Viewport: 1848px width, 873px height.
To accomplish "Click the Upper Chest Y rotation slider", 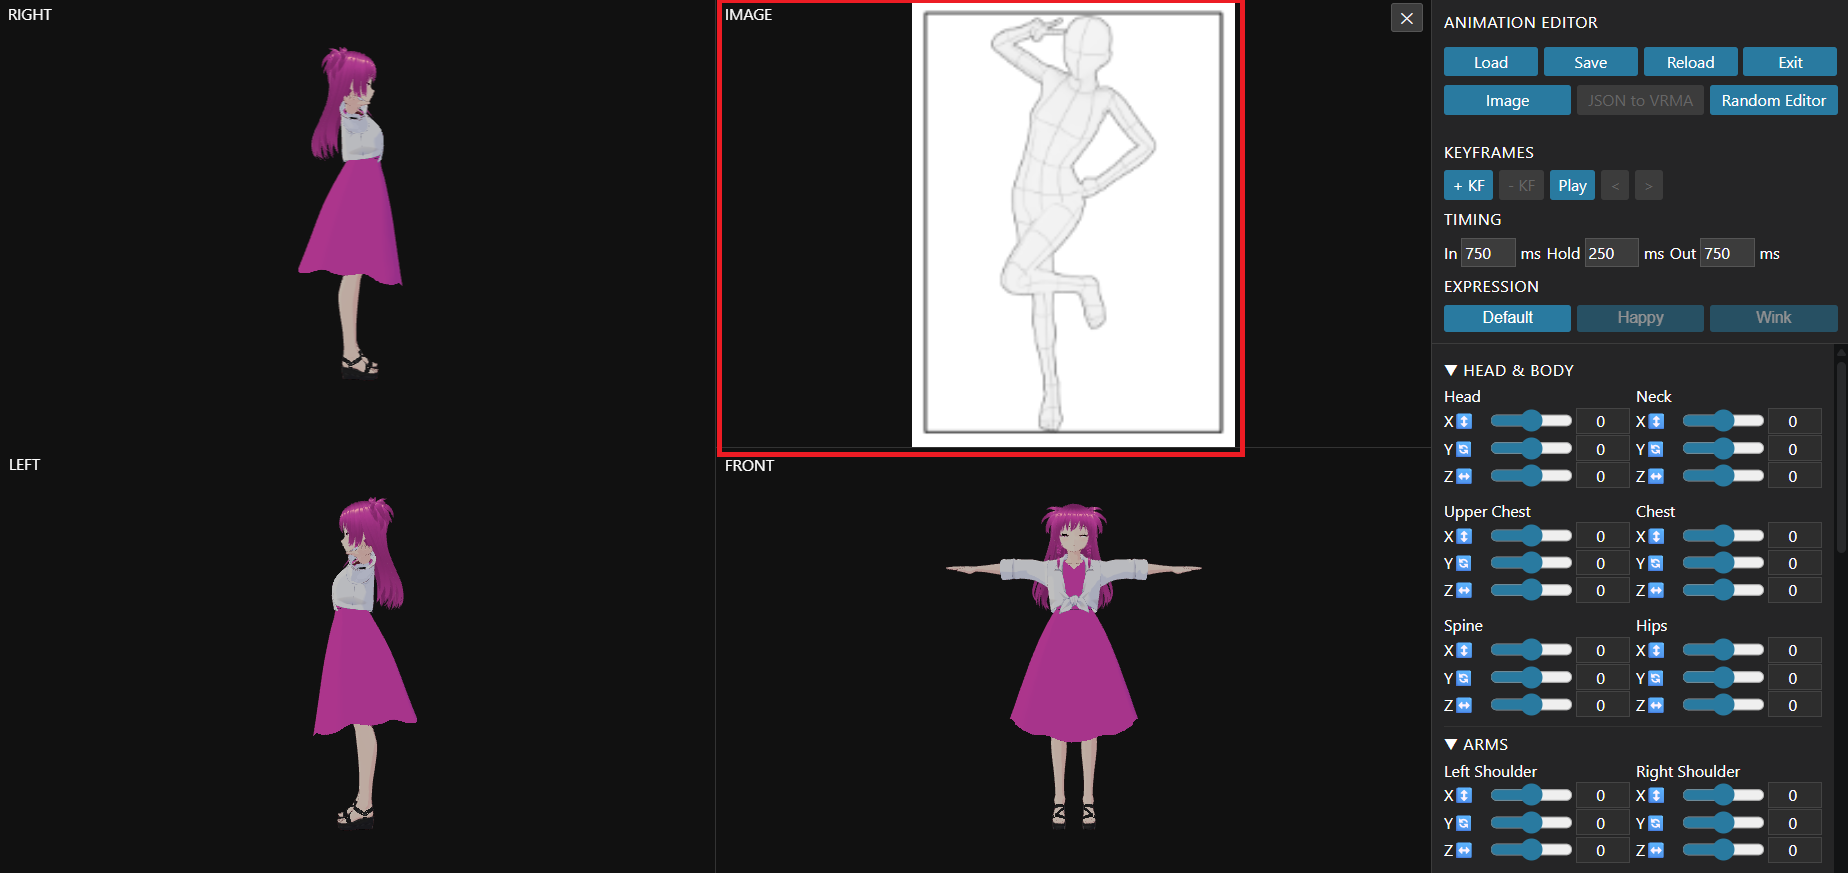I will pos(1531,563).
